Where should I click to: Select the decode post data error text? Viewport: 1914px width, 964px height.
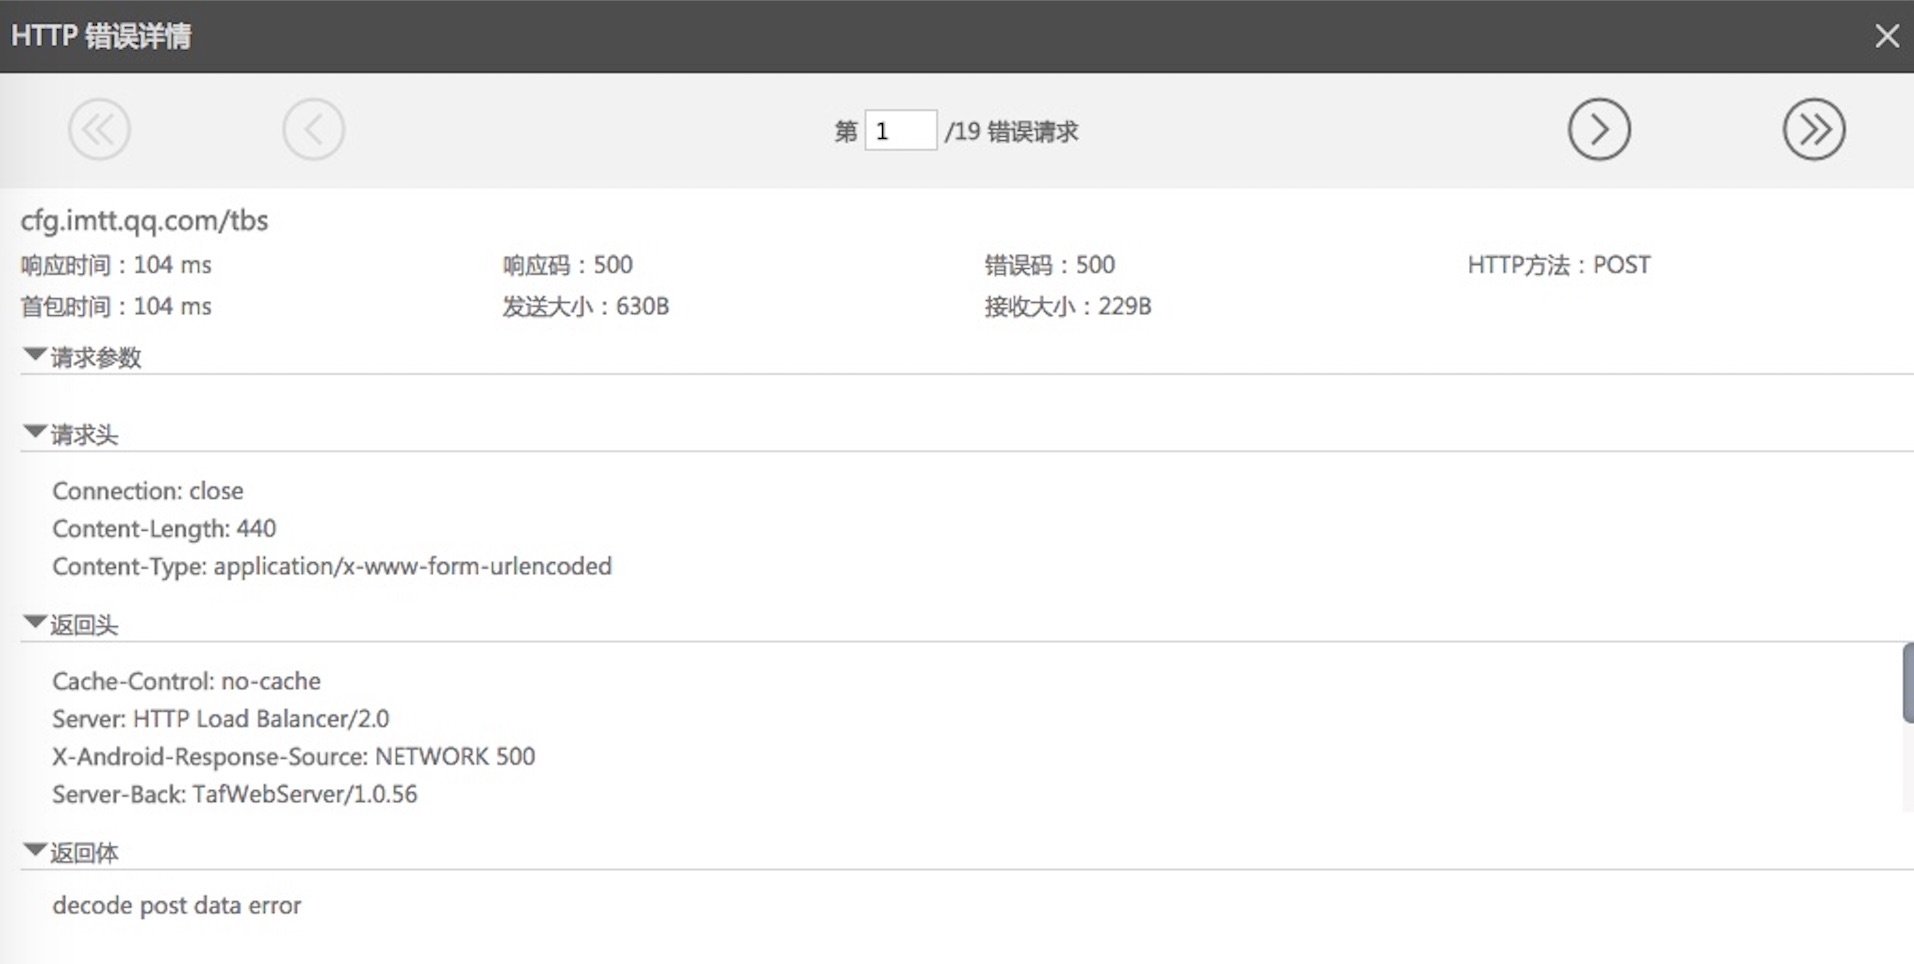(x=176, y=905)
